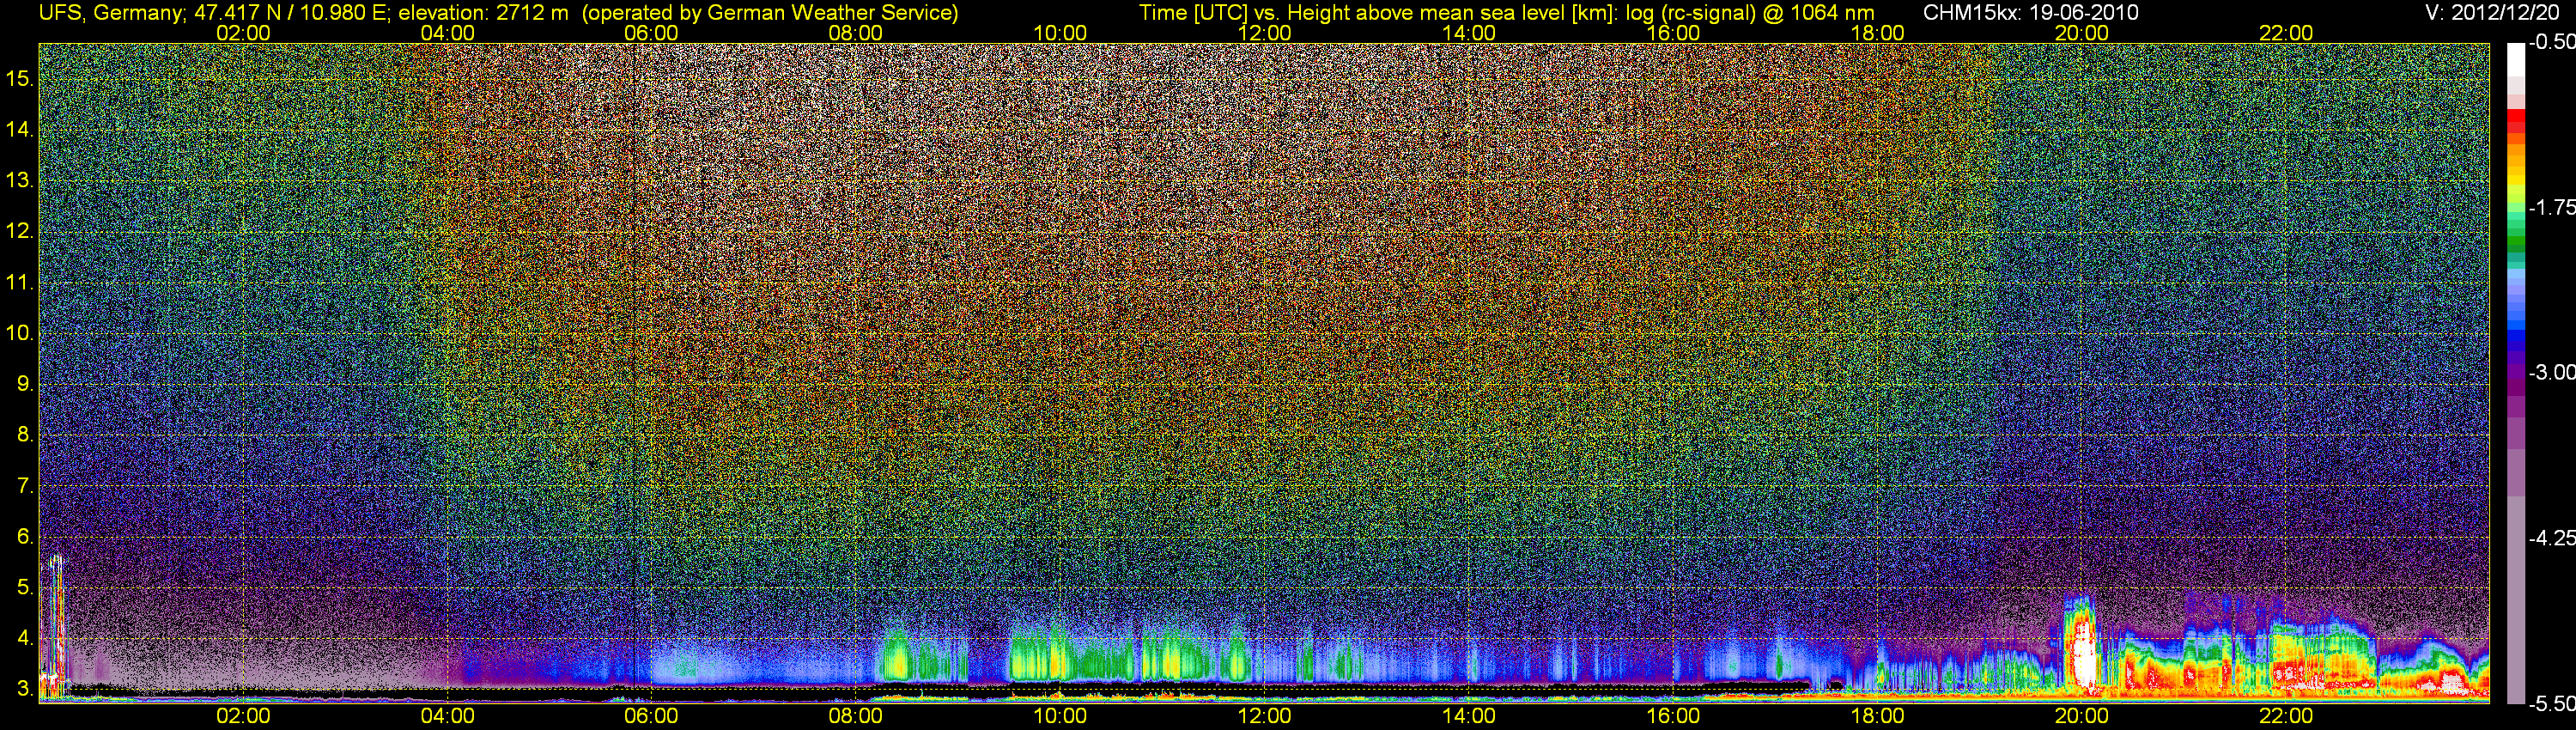
Task: Click the '10:00' label on bottom time axis
Action: tap(1060, 716)
